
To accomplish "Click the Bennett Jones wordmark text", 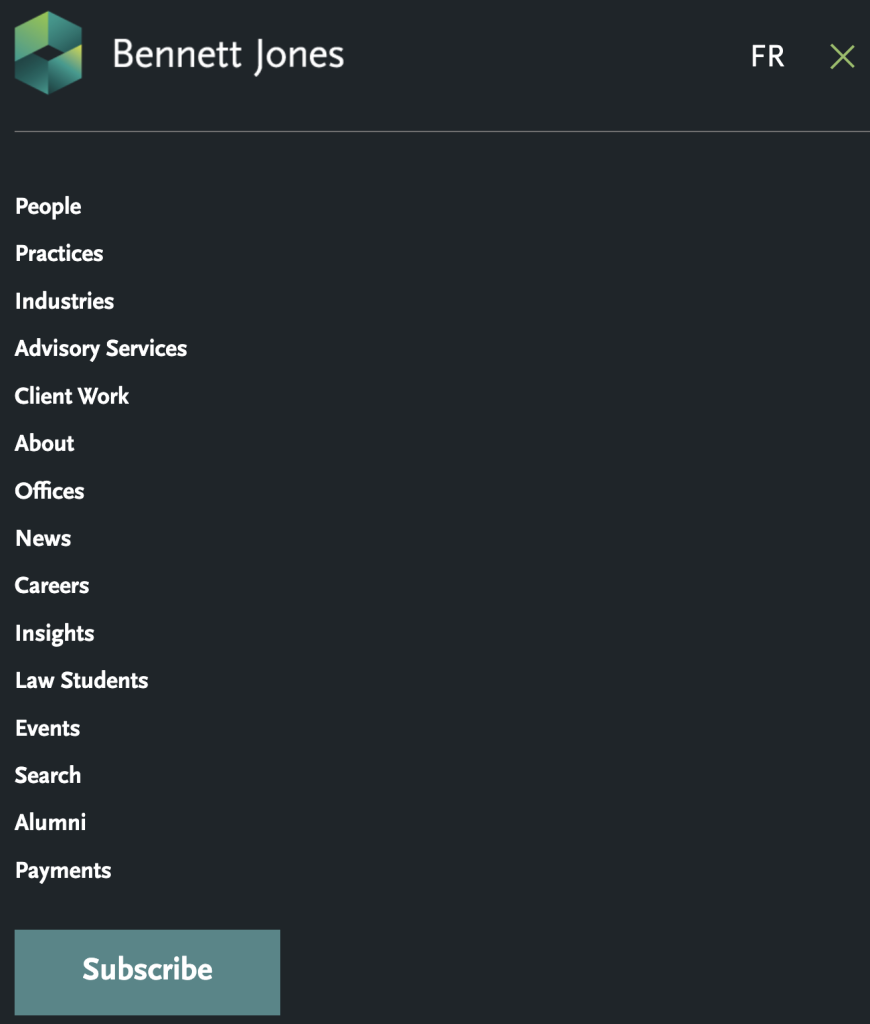I will (228, 55).
